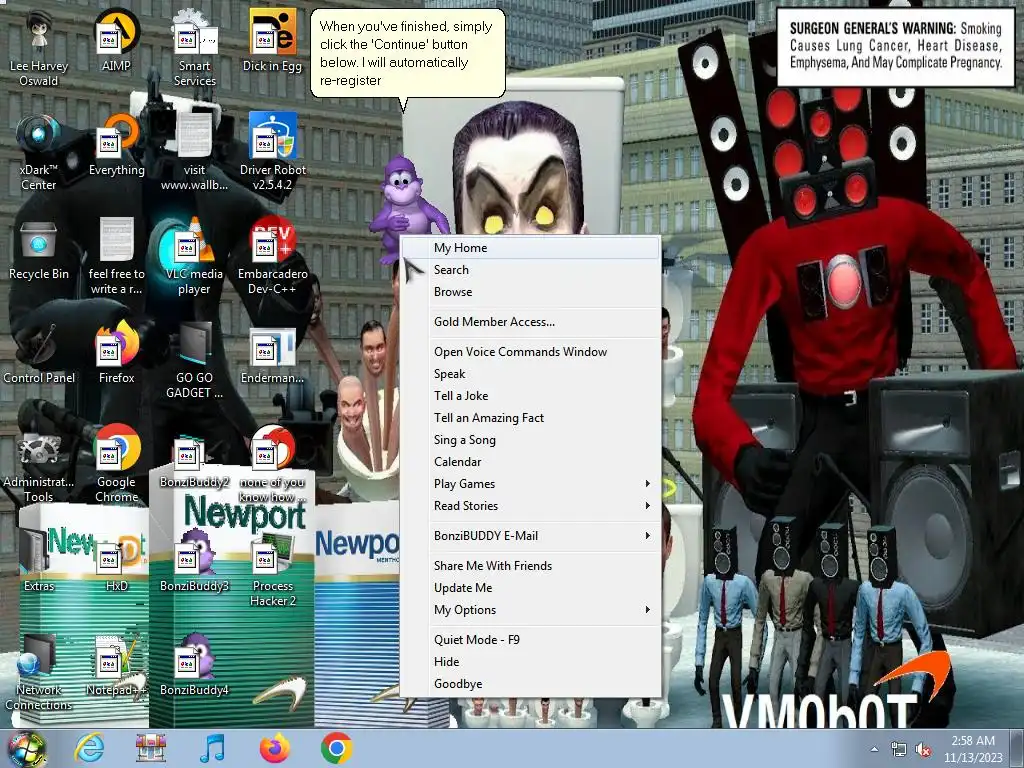Click the BonziBuddy2 desktop icon
Viewport: 1024px width, 768px height.
point(195,461)
